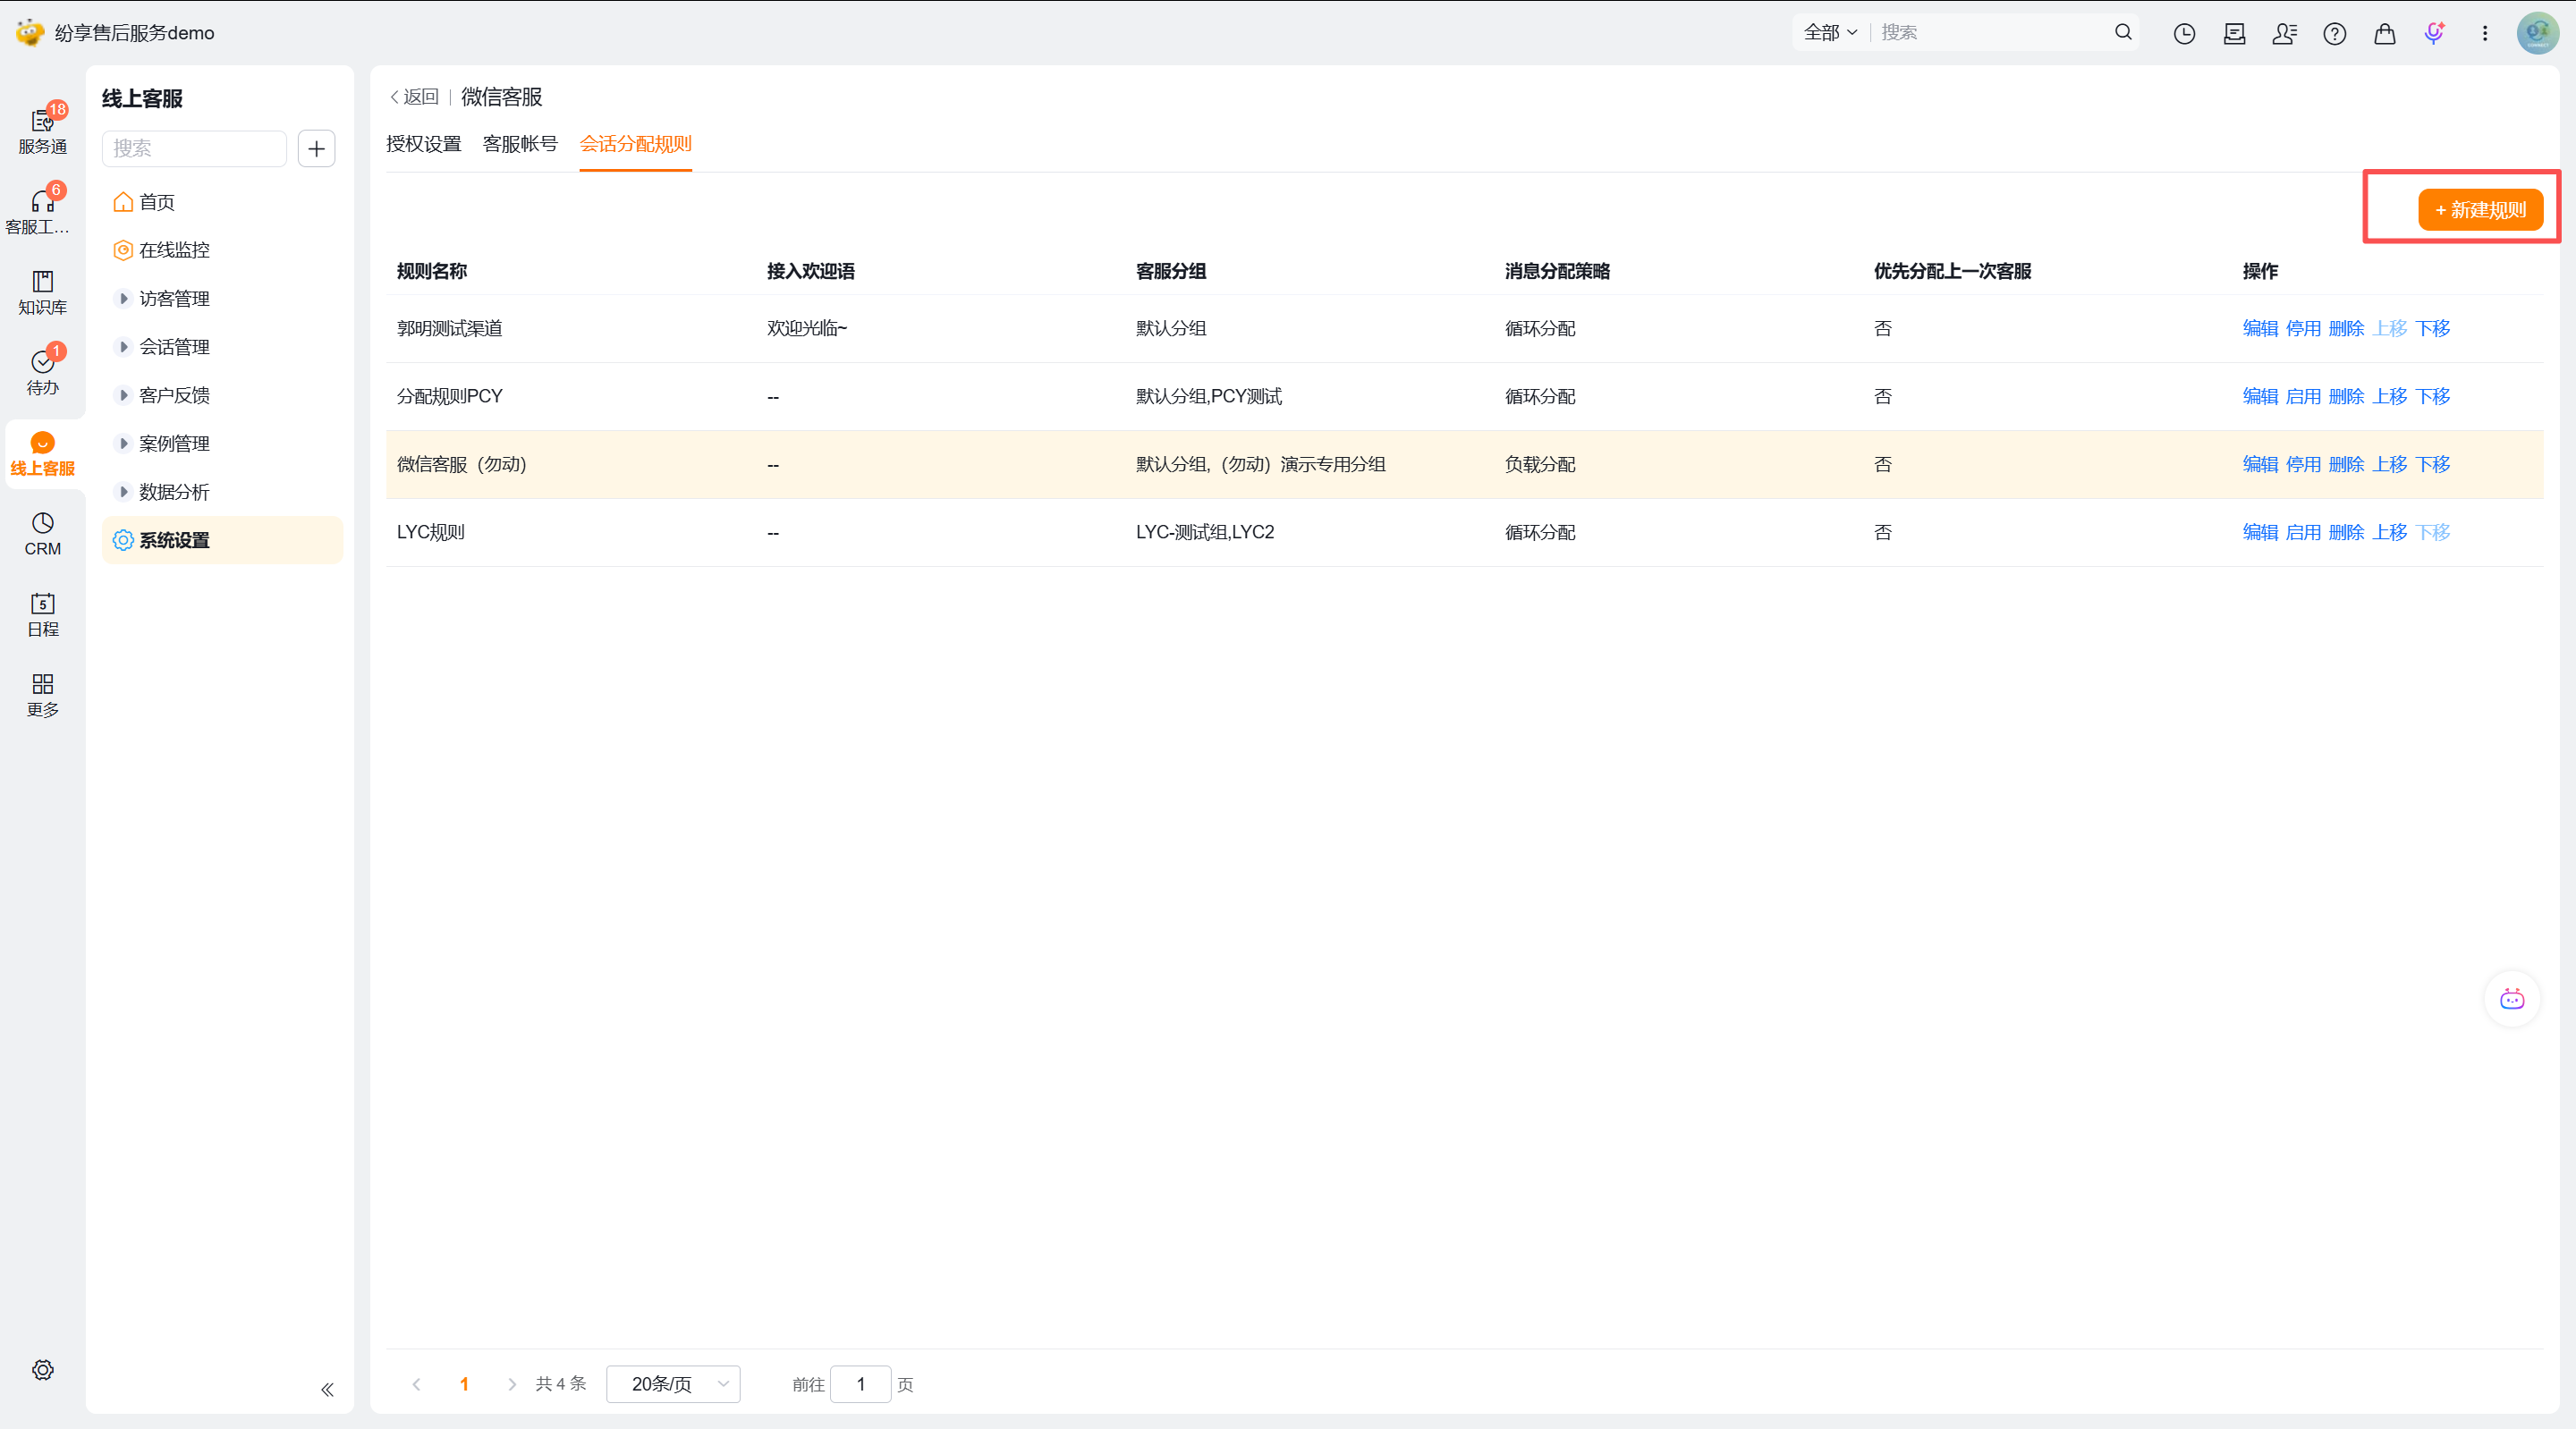Open the 20条/页 page size dropdown
2576x1429 pixels.
point(673,1384)
